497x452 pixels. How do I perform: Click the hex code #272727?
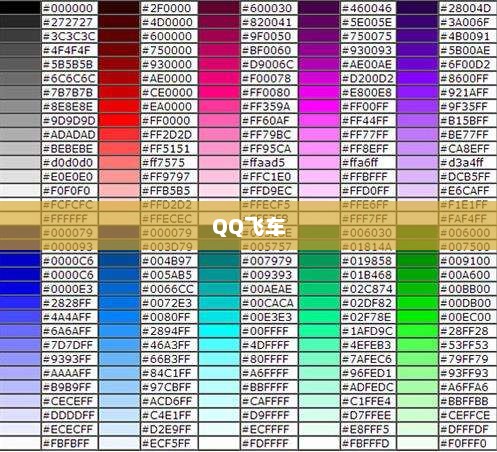pos(68,22)
